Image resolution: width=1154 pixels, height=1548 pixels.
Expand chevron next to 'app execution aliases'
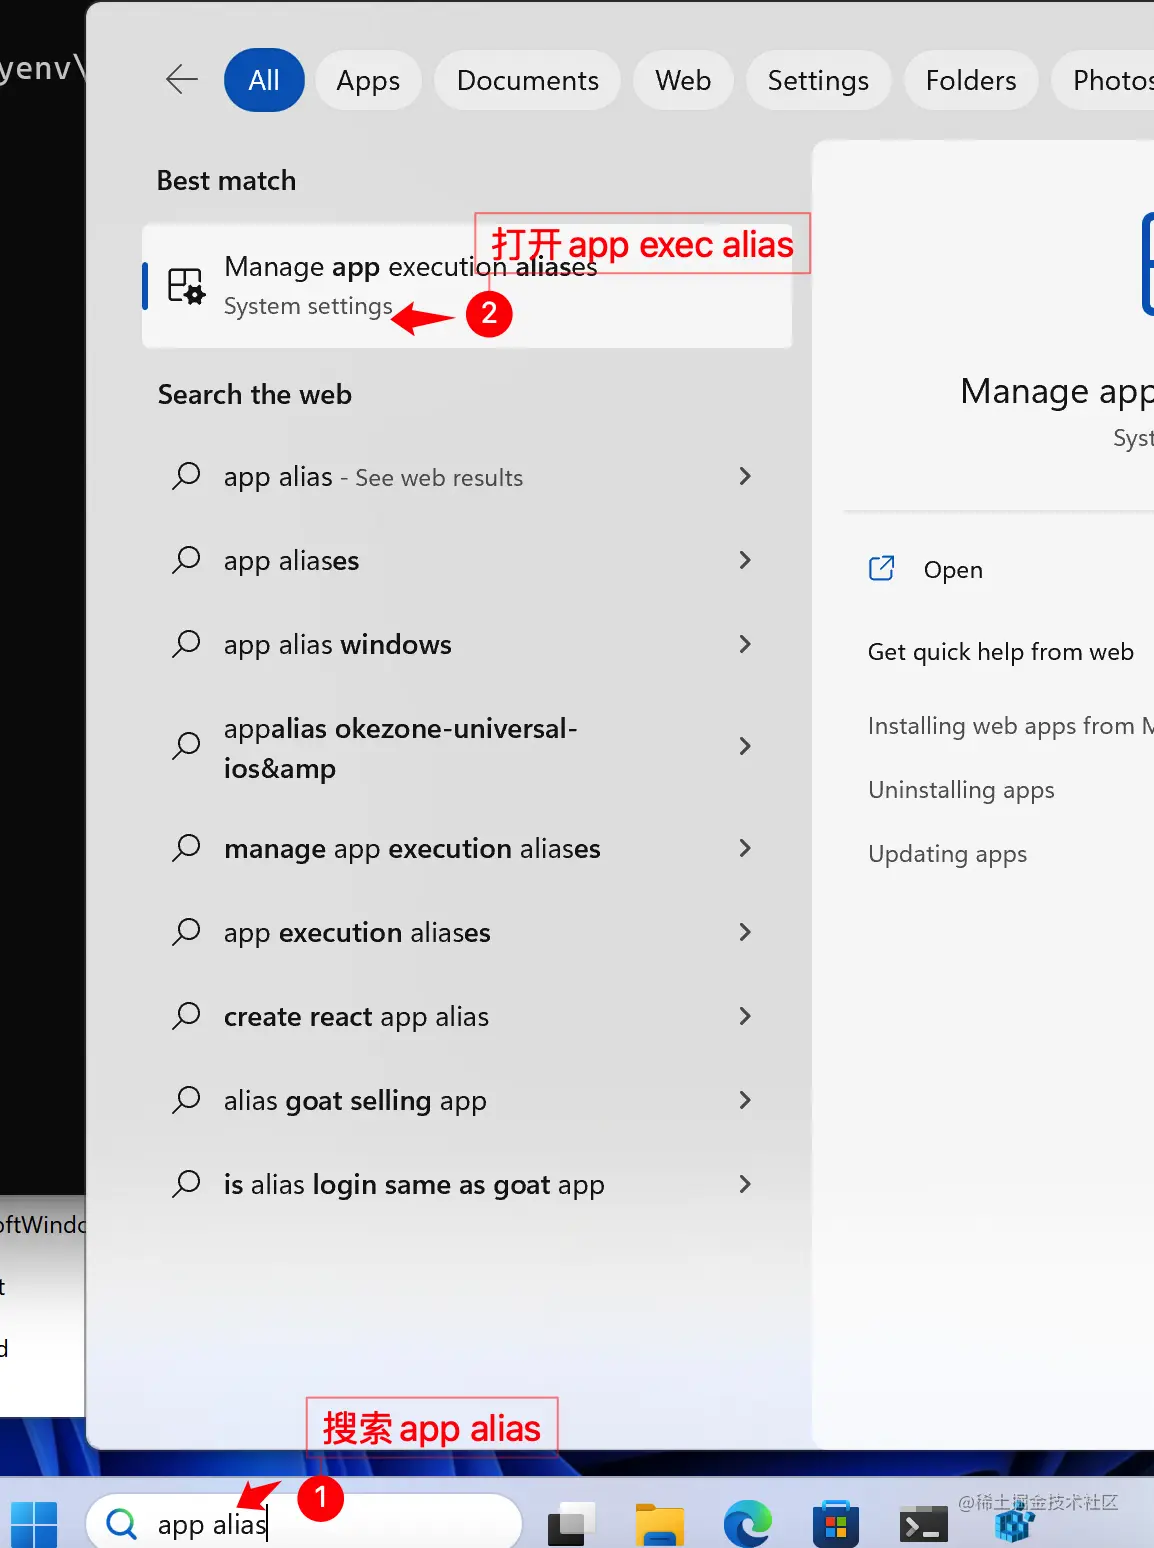click(744, 932)
